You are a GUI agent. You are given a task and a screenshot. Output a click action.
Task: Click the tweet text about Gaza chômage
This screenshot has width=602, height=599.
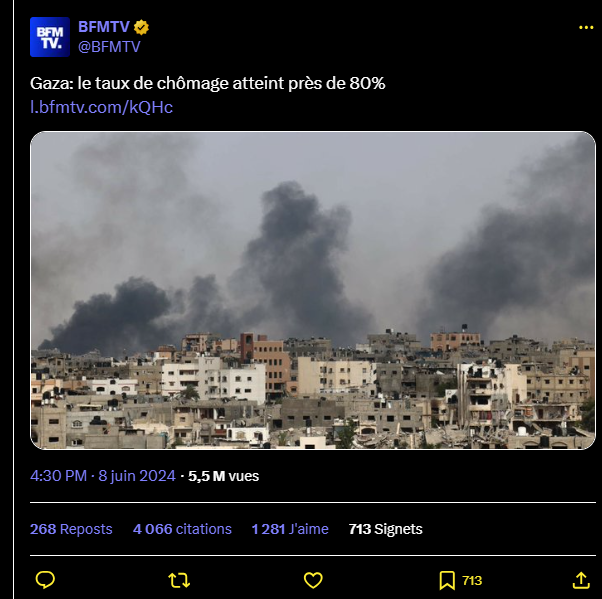click(x=207, y=83)
